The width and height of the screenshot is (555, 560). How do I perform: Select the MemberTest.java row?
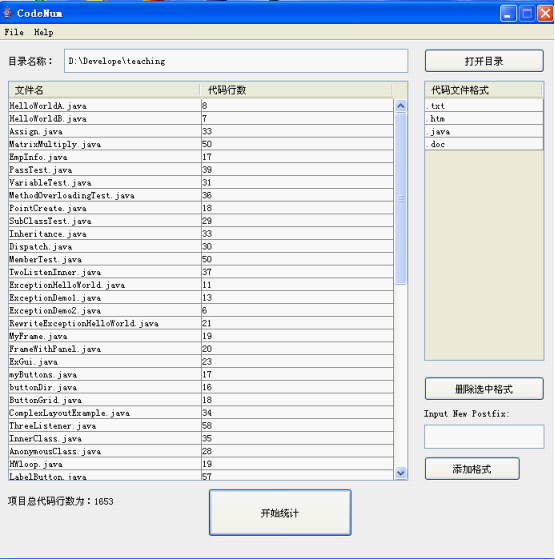pyautogui.click(x=201, y=259)
